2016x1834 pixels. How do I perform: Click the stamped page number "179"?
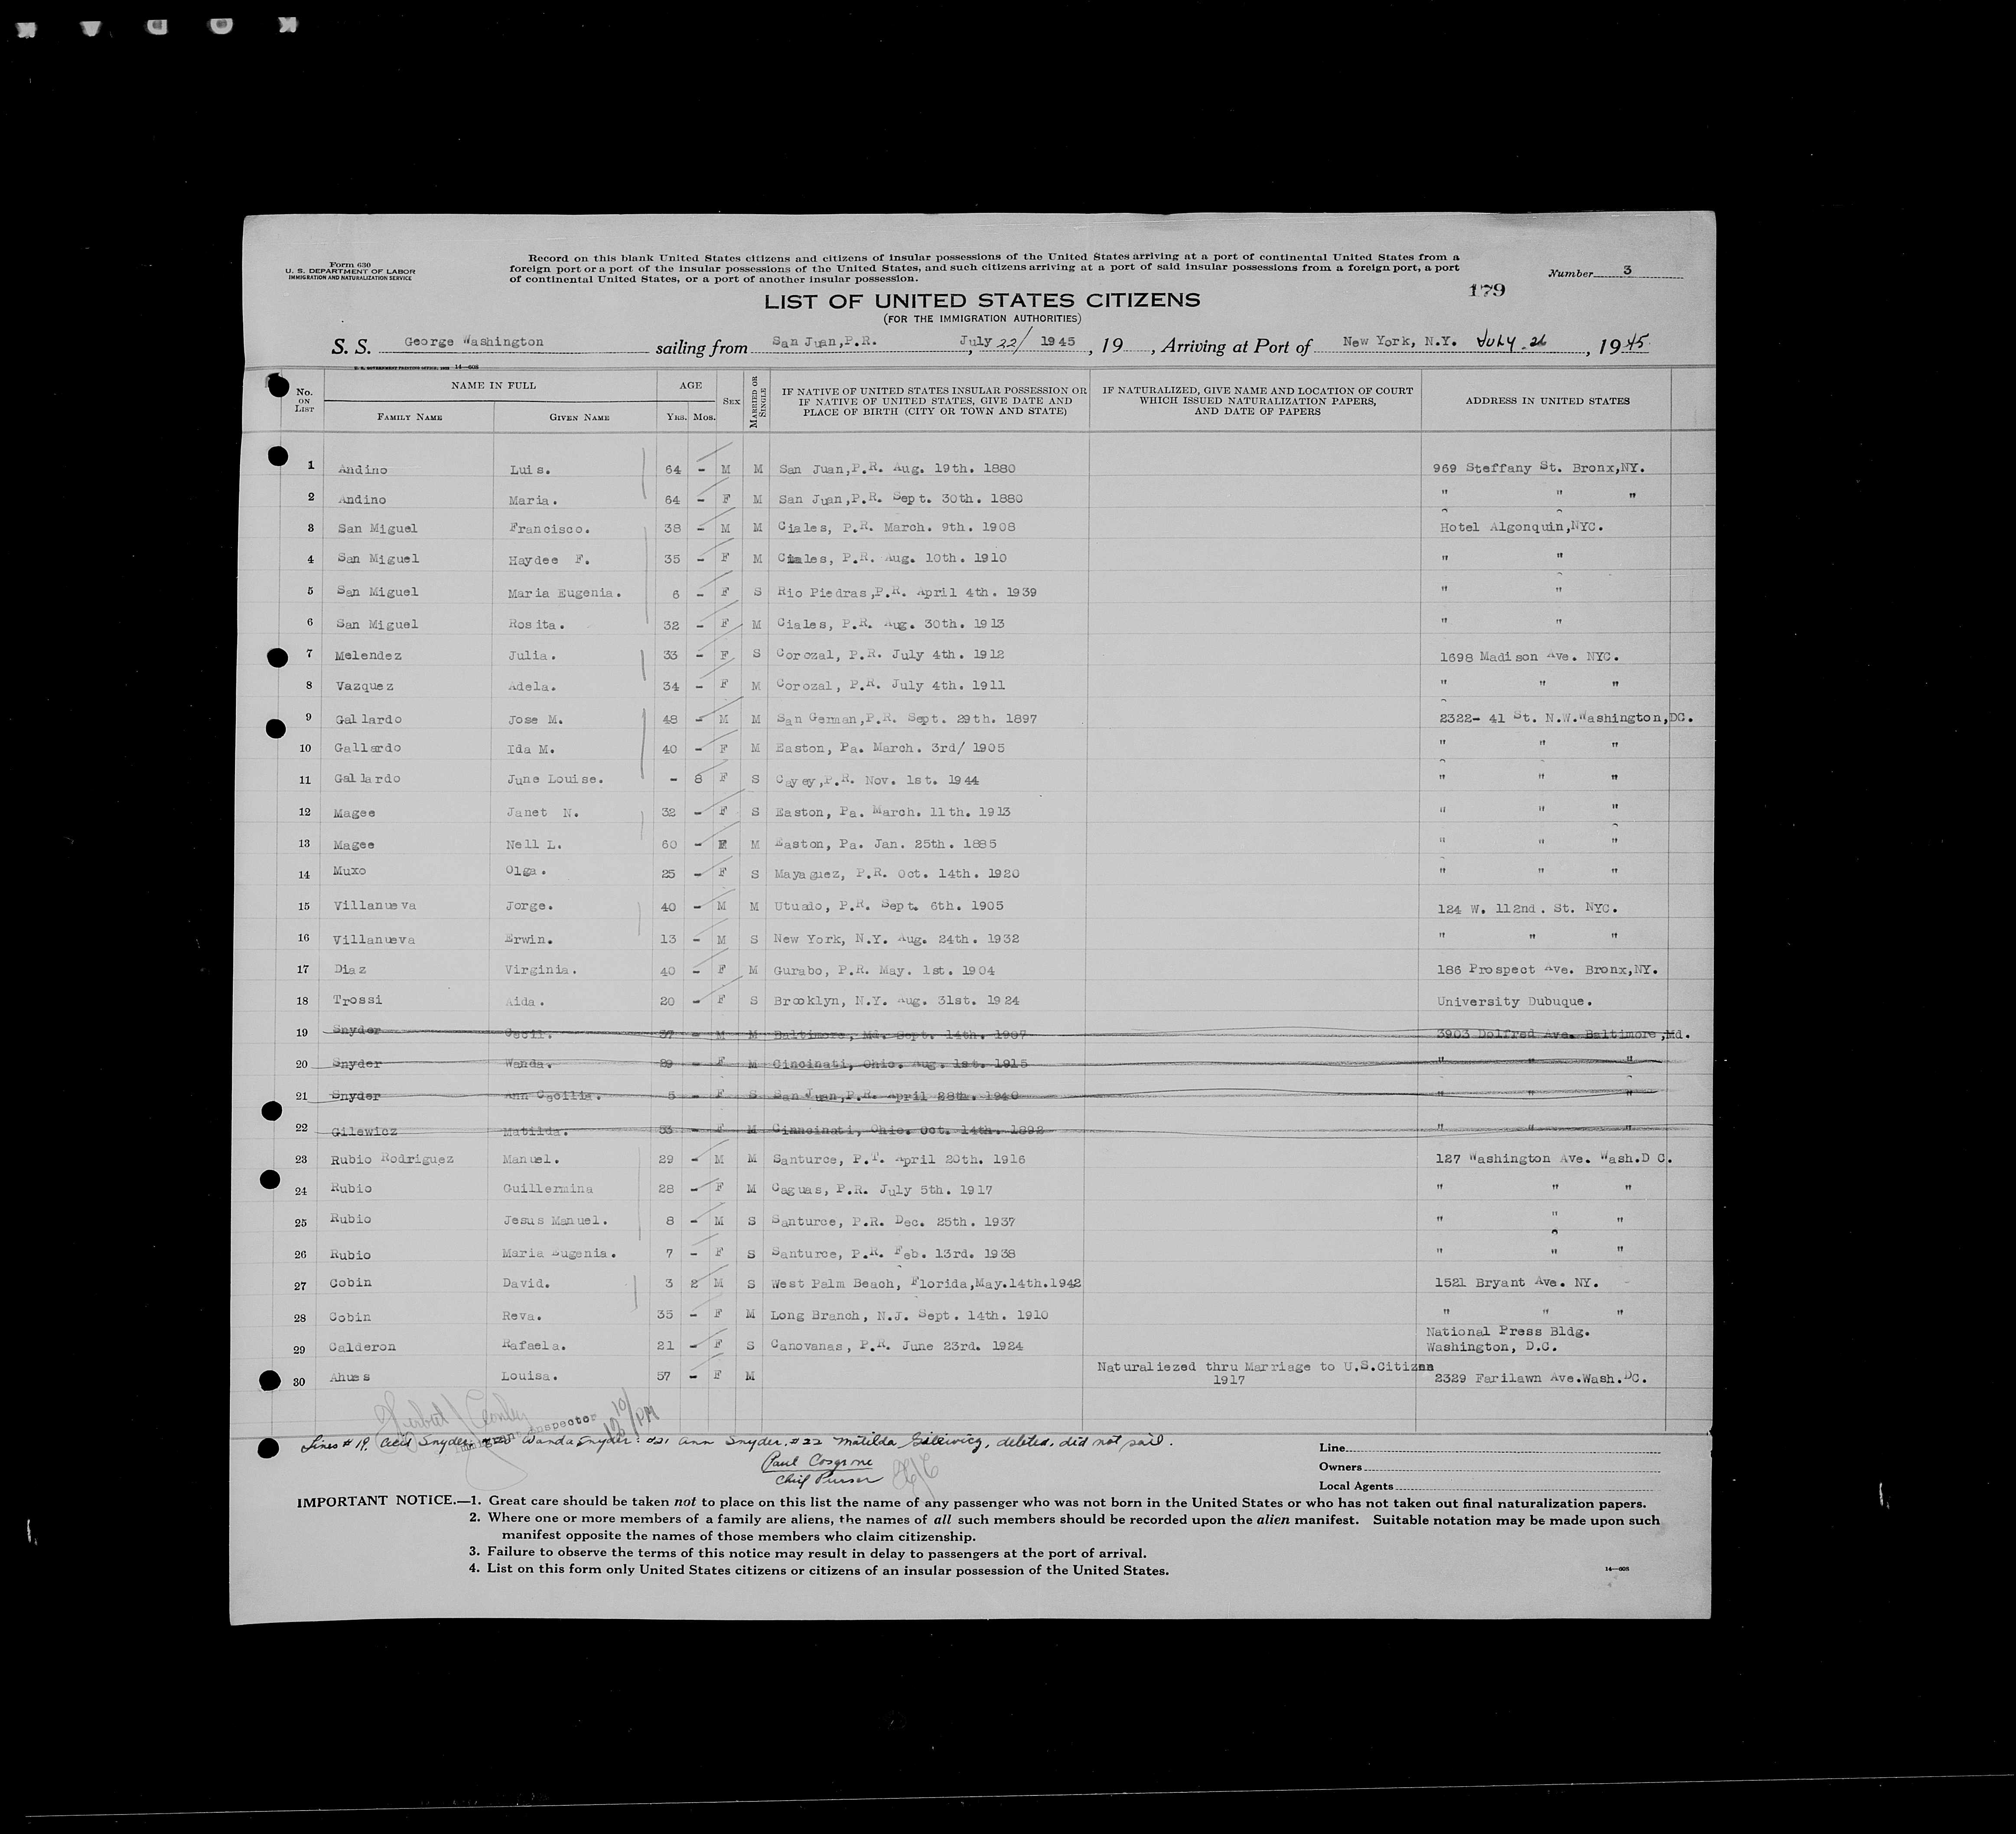(x=1487, y=291)
